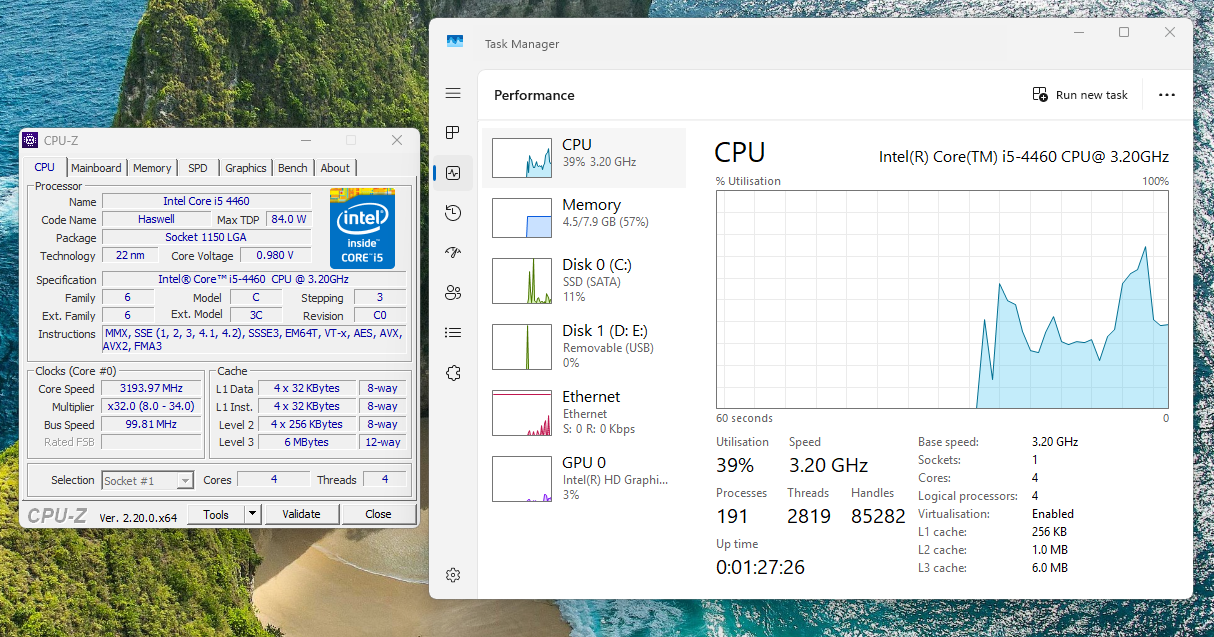This screenshot has height=637, width=1214.
Task: Switch to the Graphics tab in CPU-Z
Action: [246, 168]
